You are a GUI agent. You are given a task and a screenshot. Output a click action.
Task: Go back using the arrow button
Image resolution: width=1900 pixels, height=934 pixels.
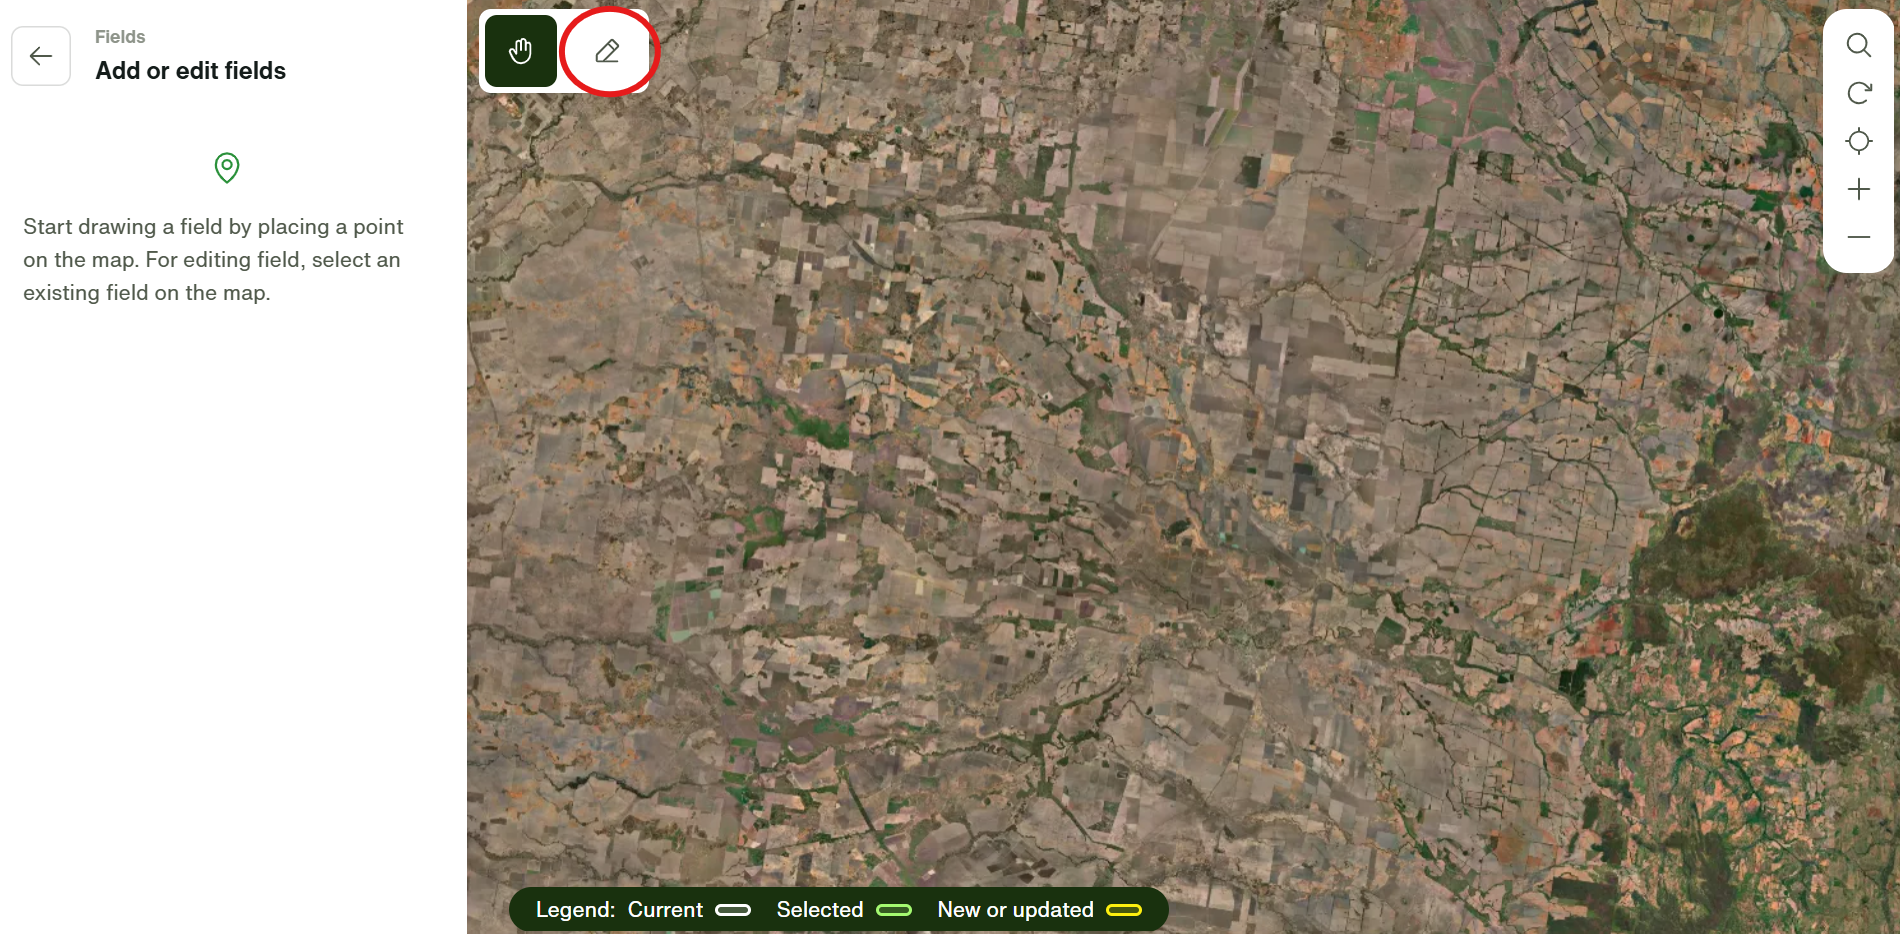point(41,56)
